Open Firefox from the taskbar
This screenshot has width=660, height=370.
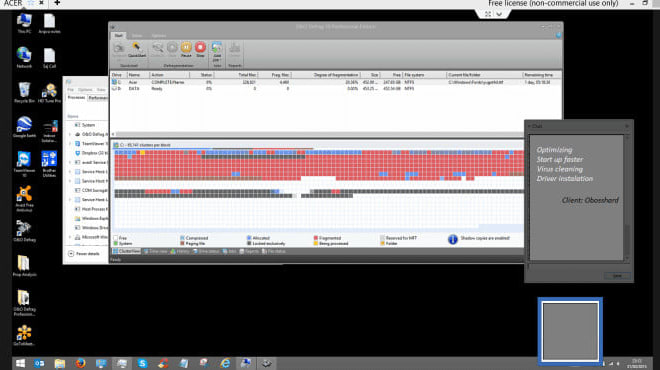[80, 363]
